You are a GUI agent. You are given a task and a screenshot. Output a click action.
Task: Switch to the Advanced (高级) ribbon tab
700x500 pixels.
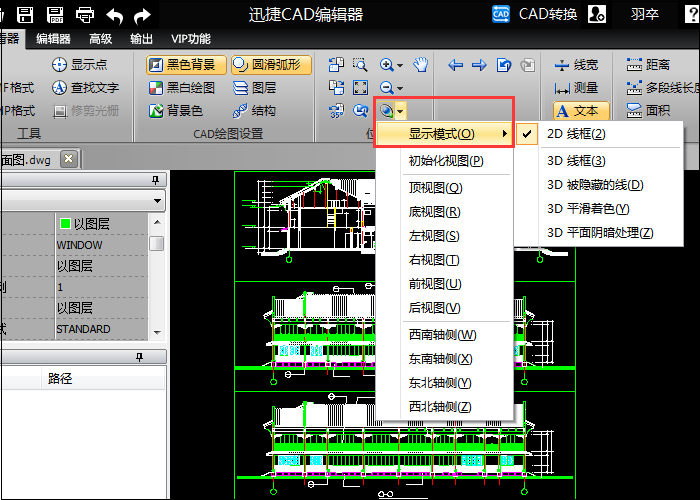pyautogui.click(x=101, y=39)
